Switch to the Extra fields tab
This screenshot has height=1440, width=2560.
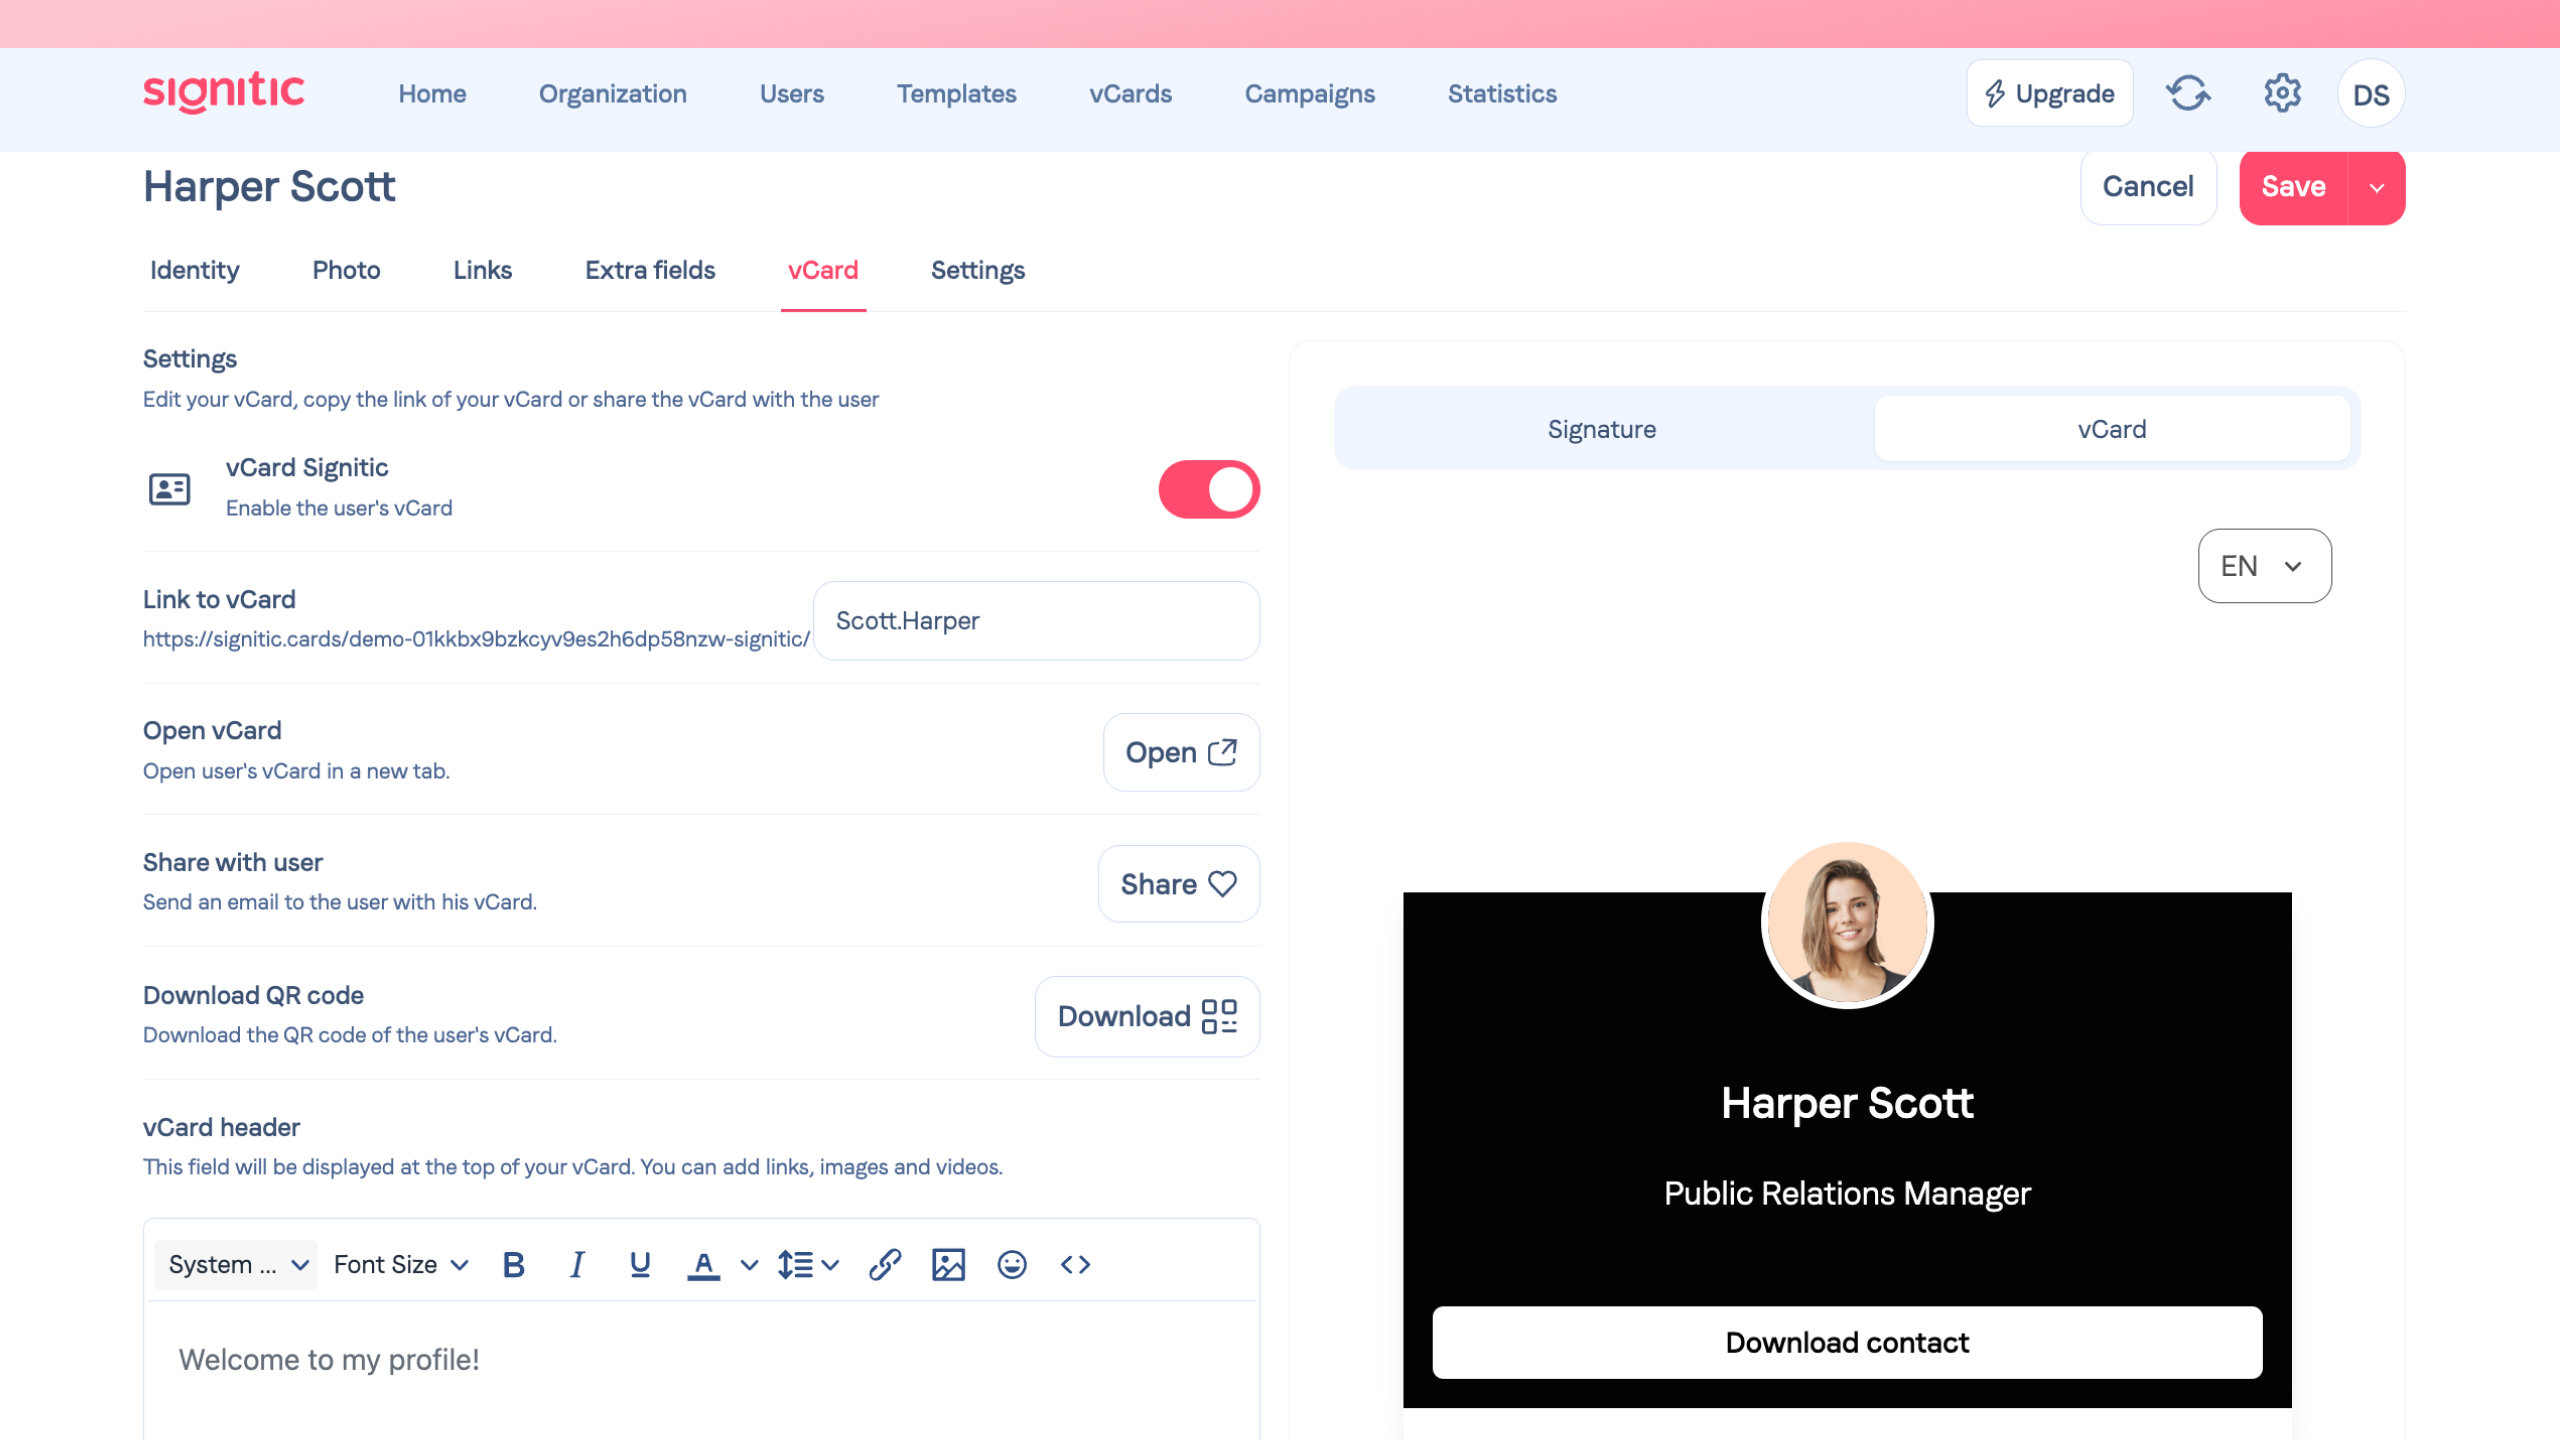coord(650,270)
